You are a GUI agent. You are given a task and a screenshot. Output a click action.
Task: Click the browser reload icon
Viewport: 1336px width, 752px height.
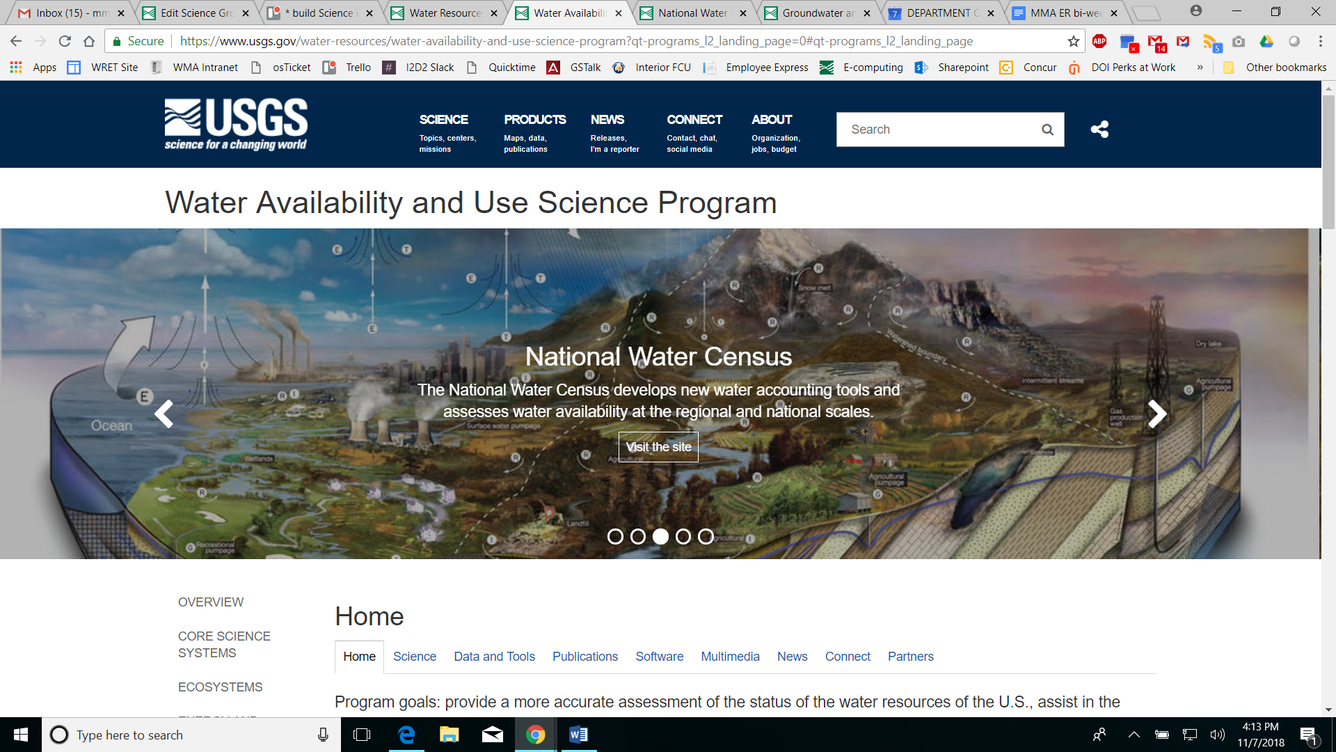point(65,41)
